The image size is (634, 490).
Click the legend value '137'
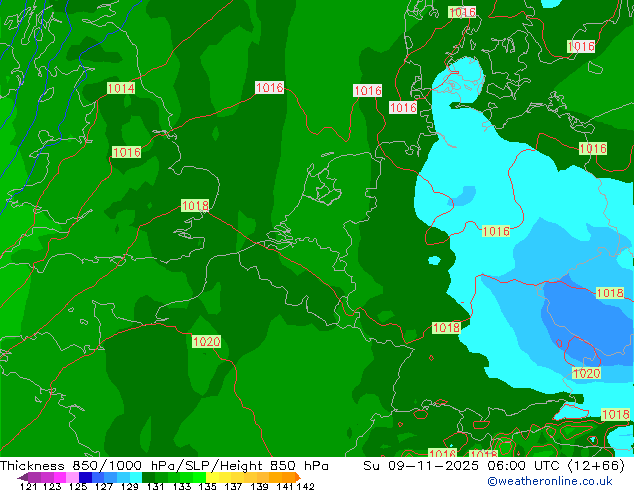[x=233, y=486]
